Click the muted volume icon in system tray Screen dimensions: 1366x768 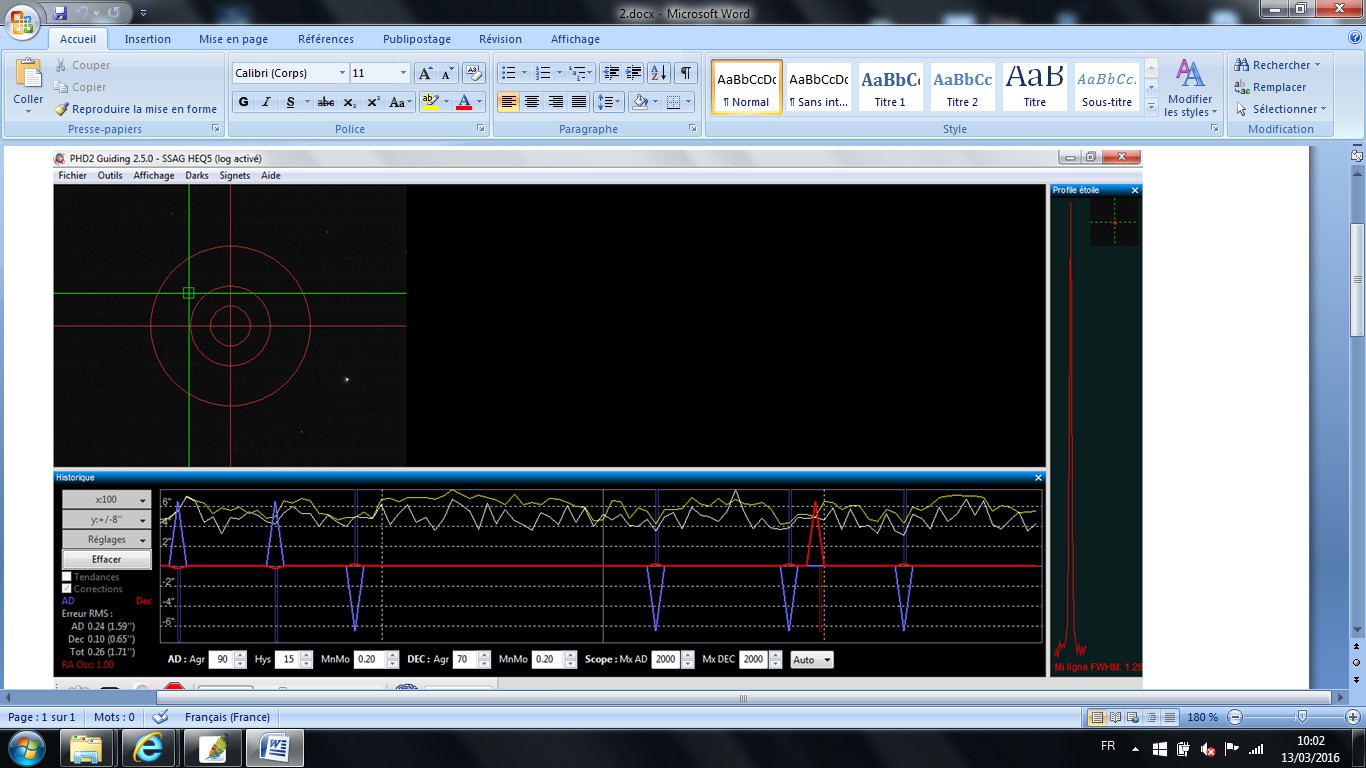1207,749
